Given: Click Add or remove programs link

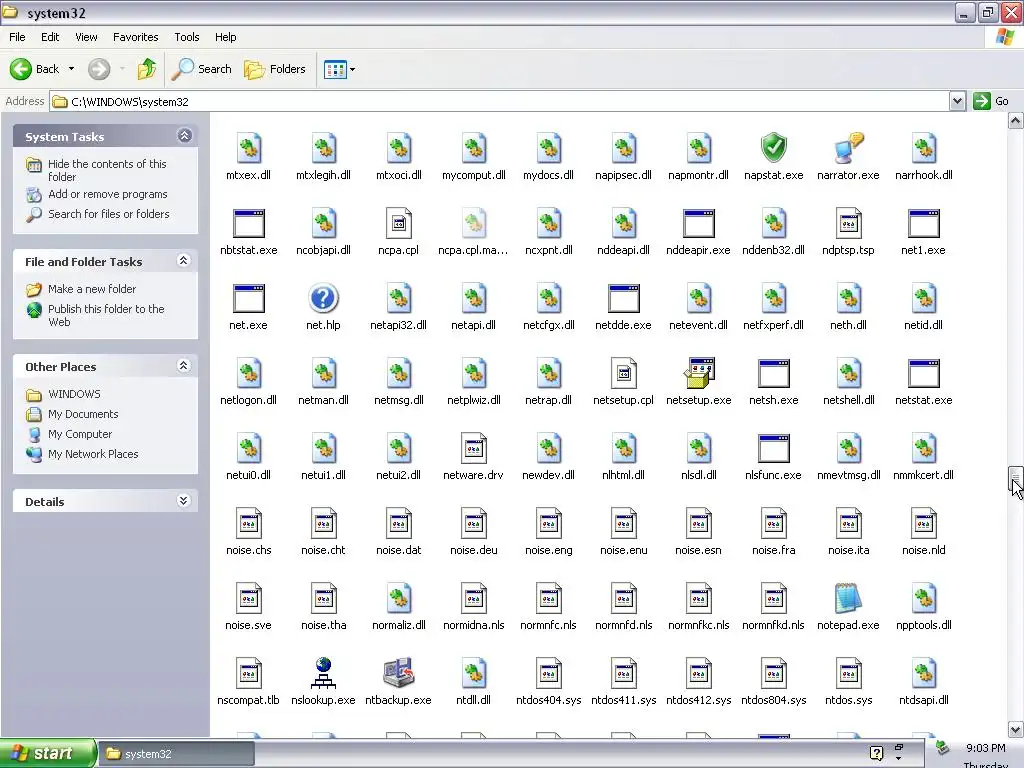Looking at the screenshot, I should tap(108, 194).
